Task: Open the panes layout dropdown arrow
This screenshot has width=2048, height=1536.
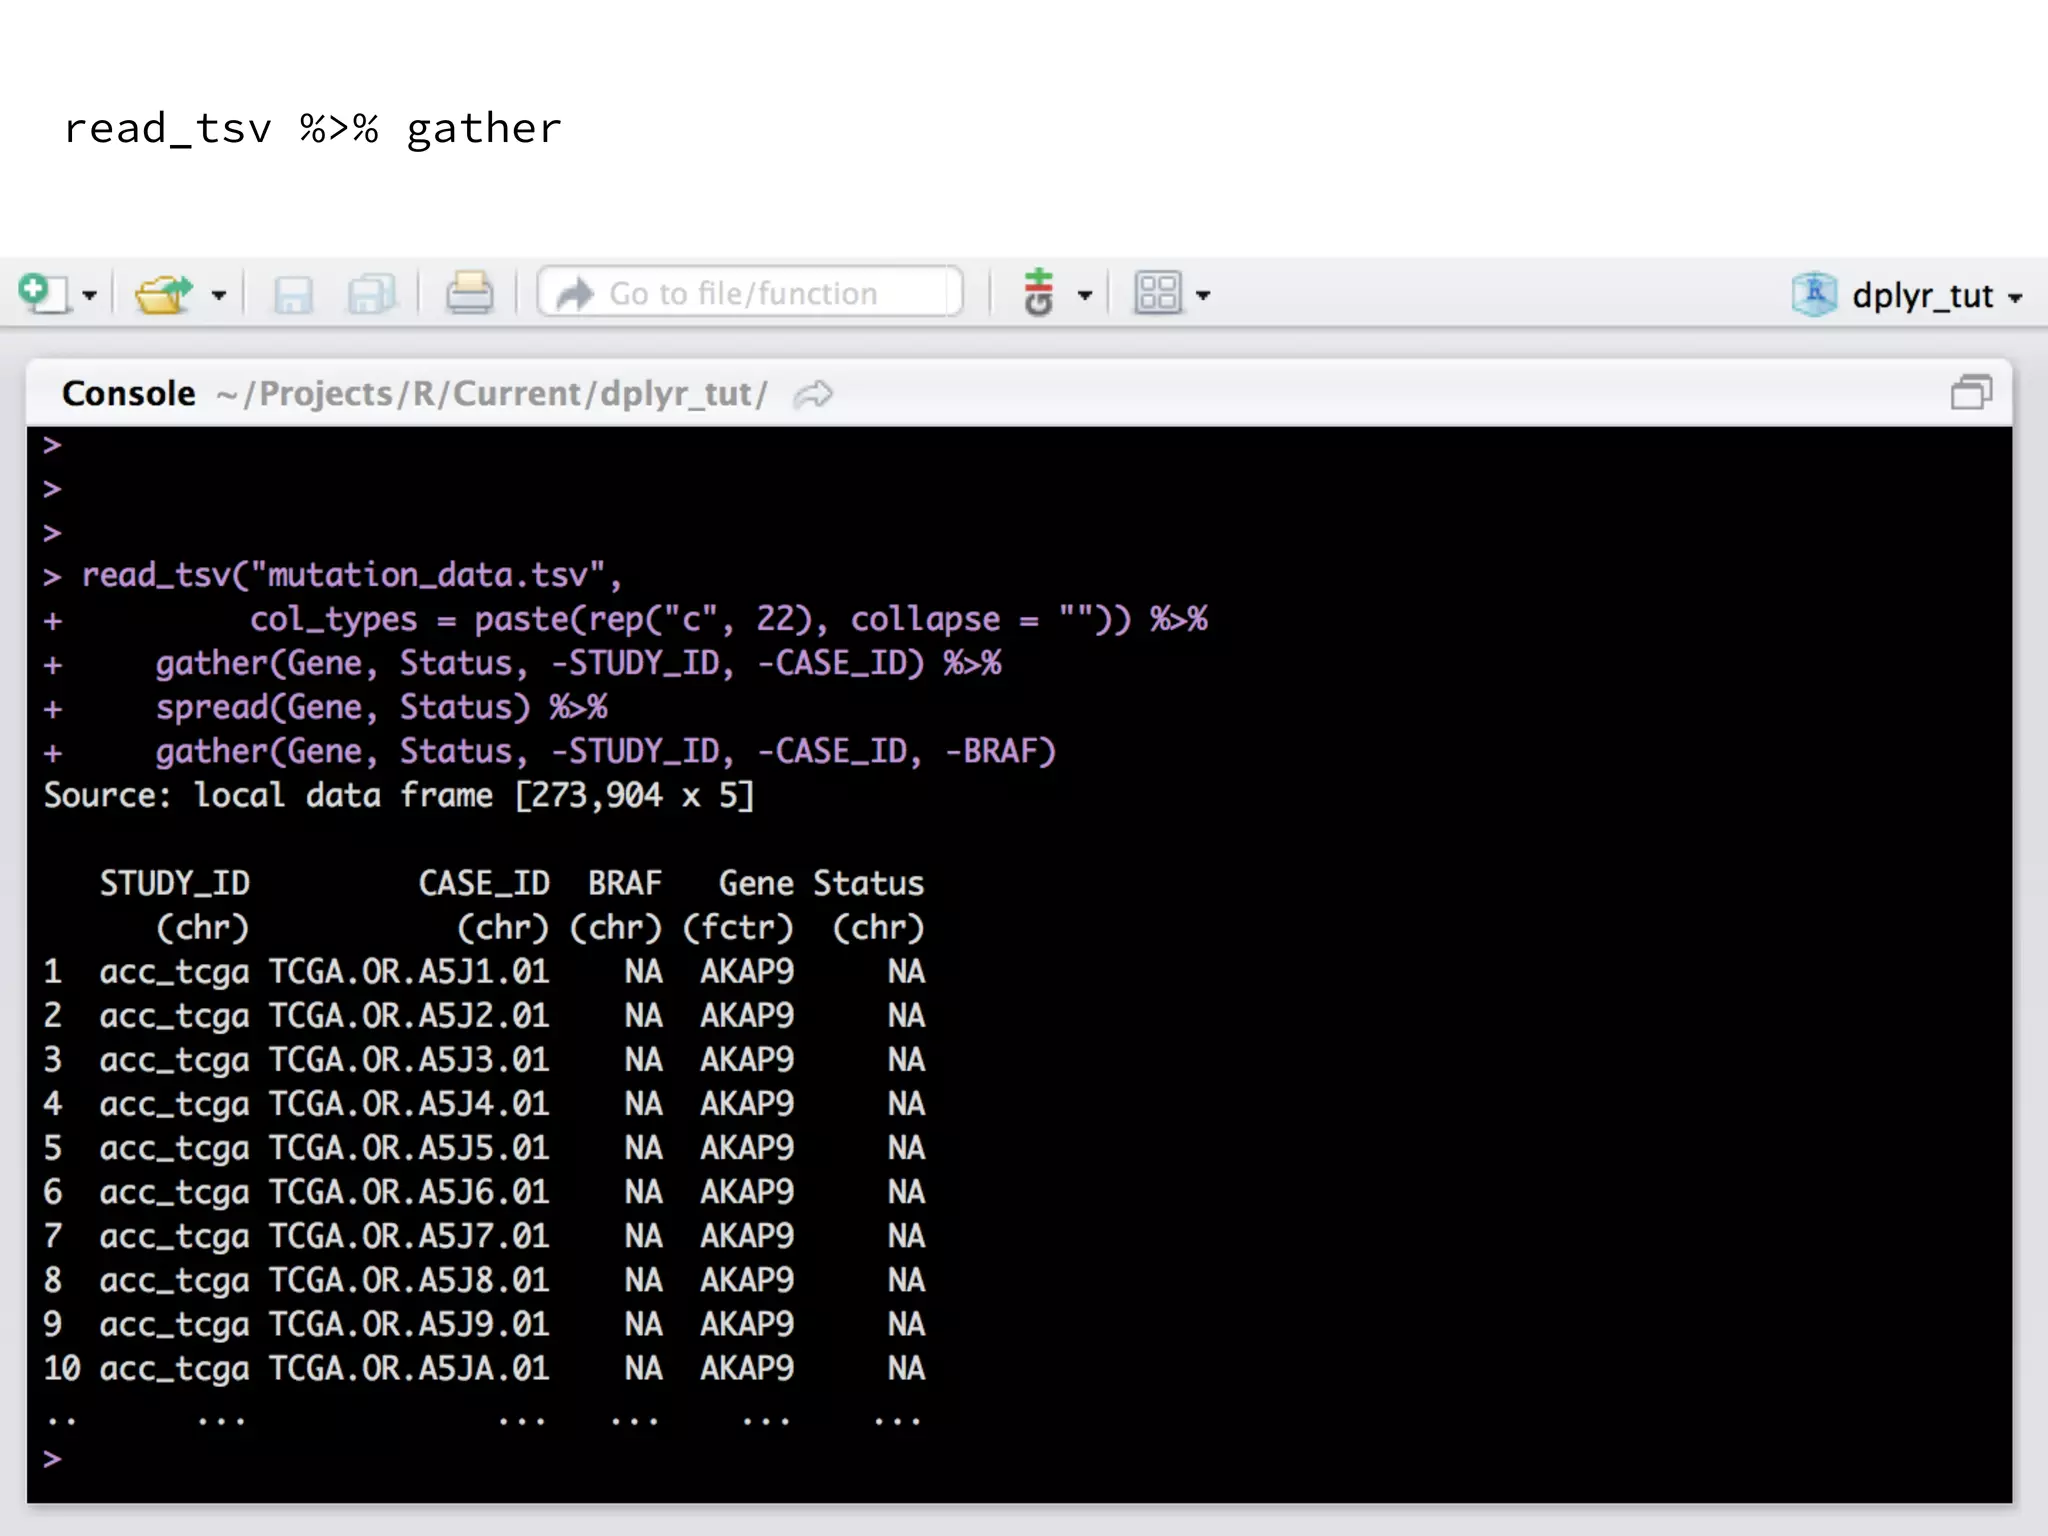Action: [1203, 295]
